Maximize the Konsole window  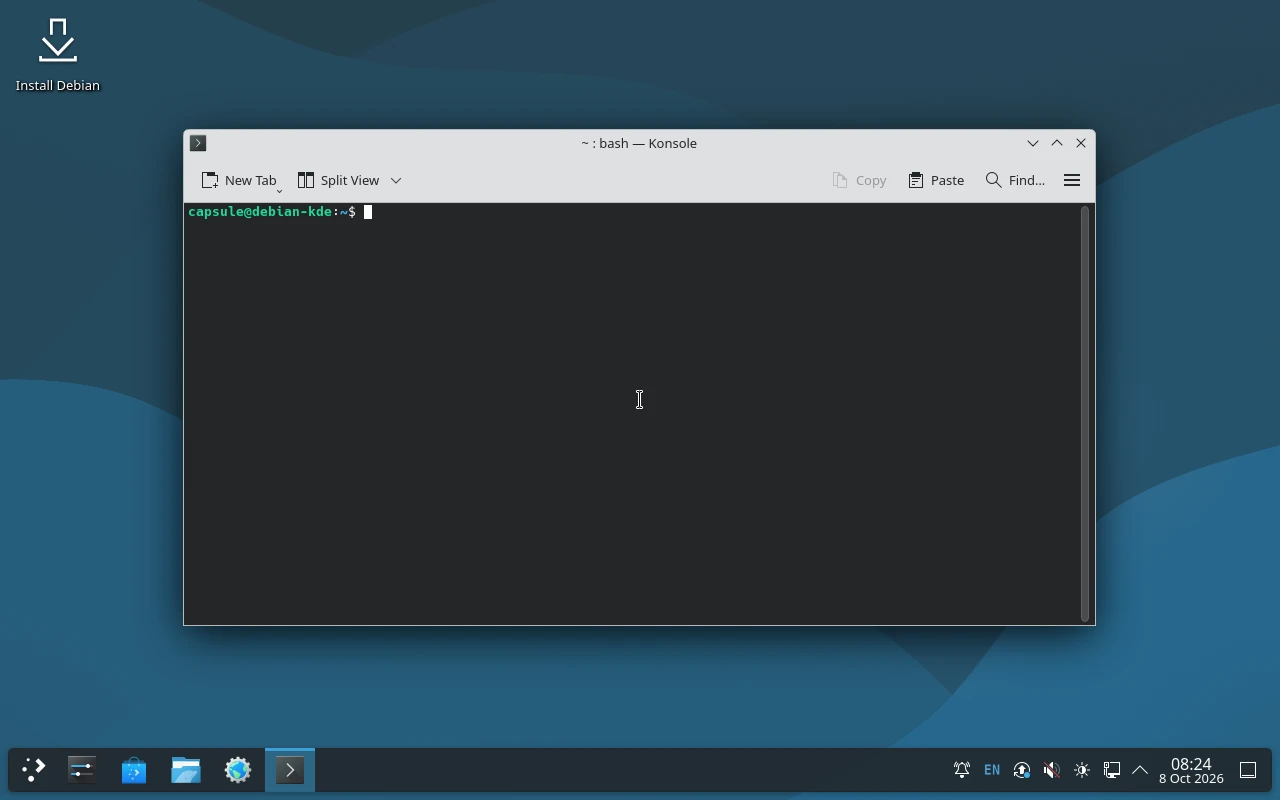1057,143
